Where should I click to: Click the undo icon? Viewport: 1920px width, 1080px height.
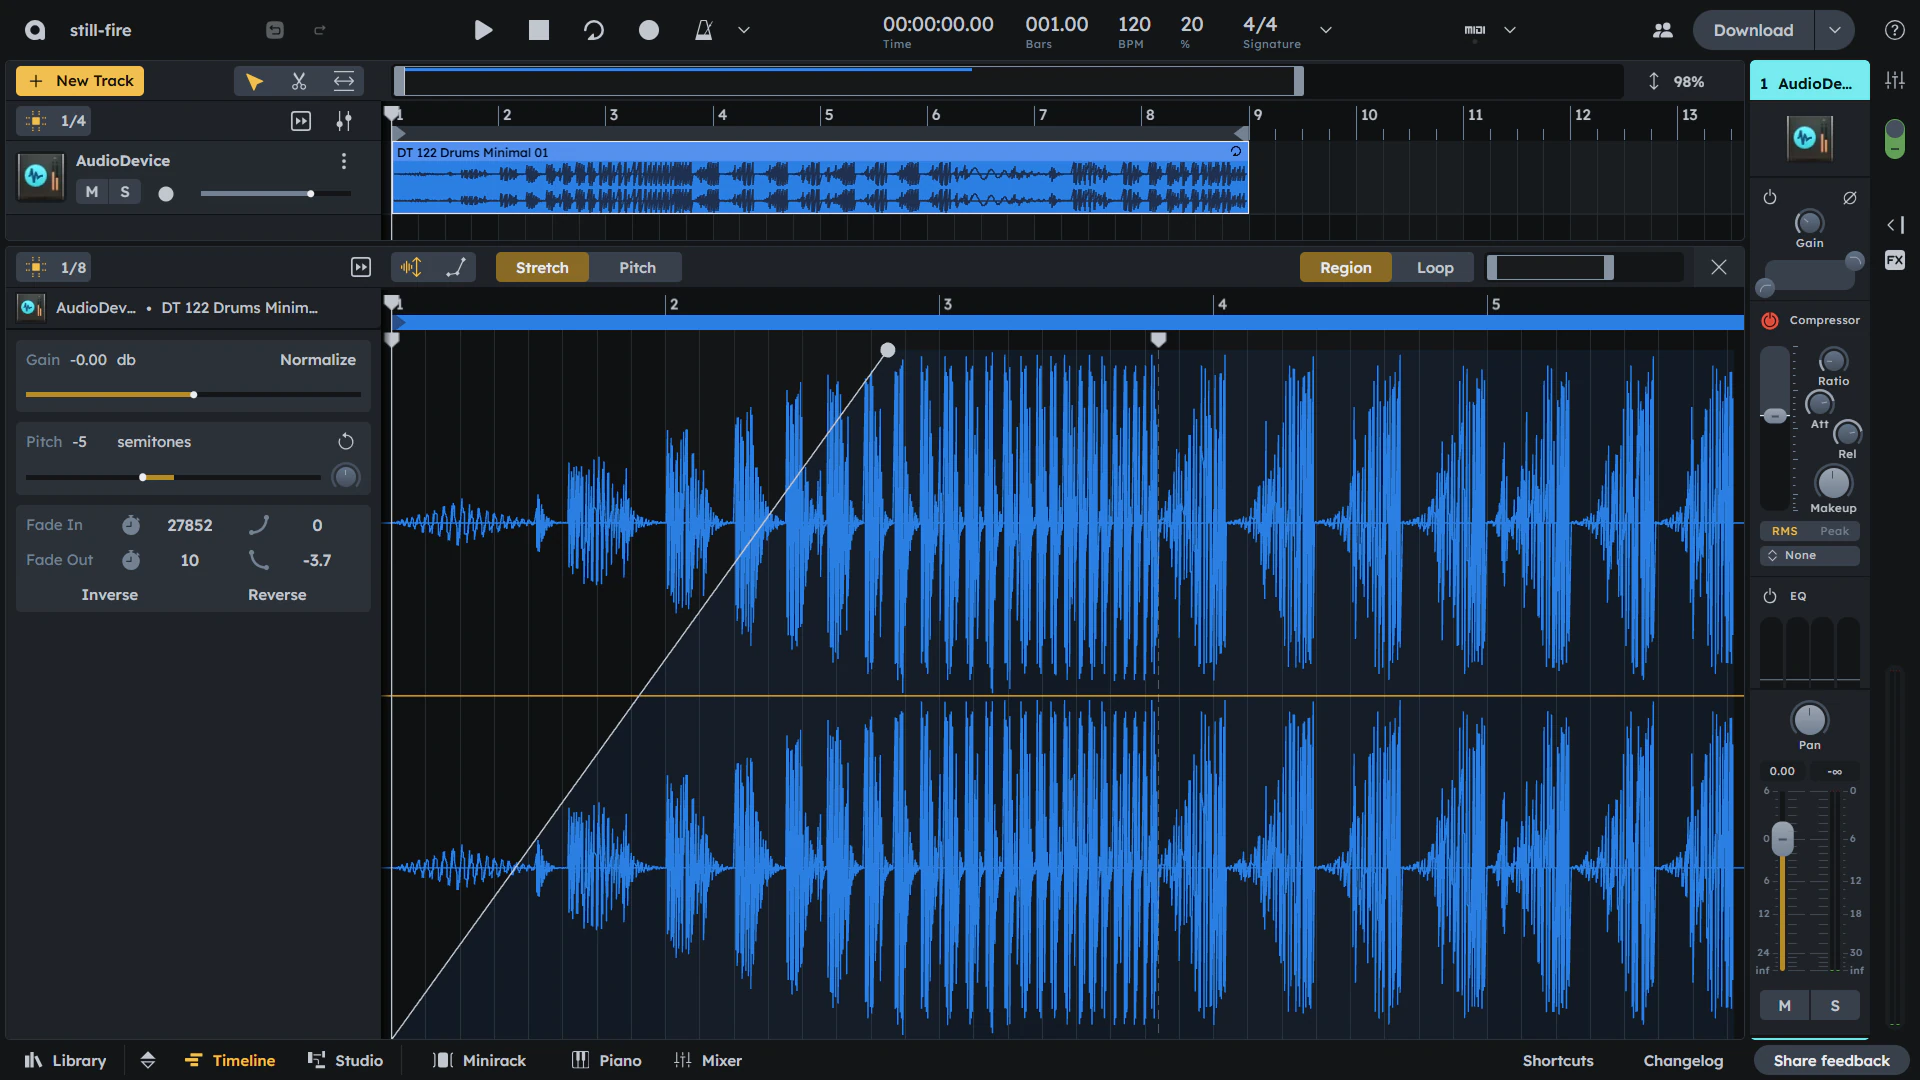(x=274, y=30)
